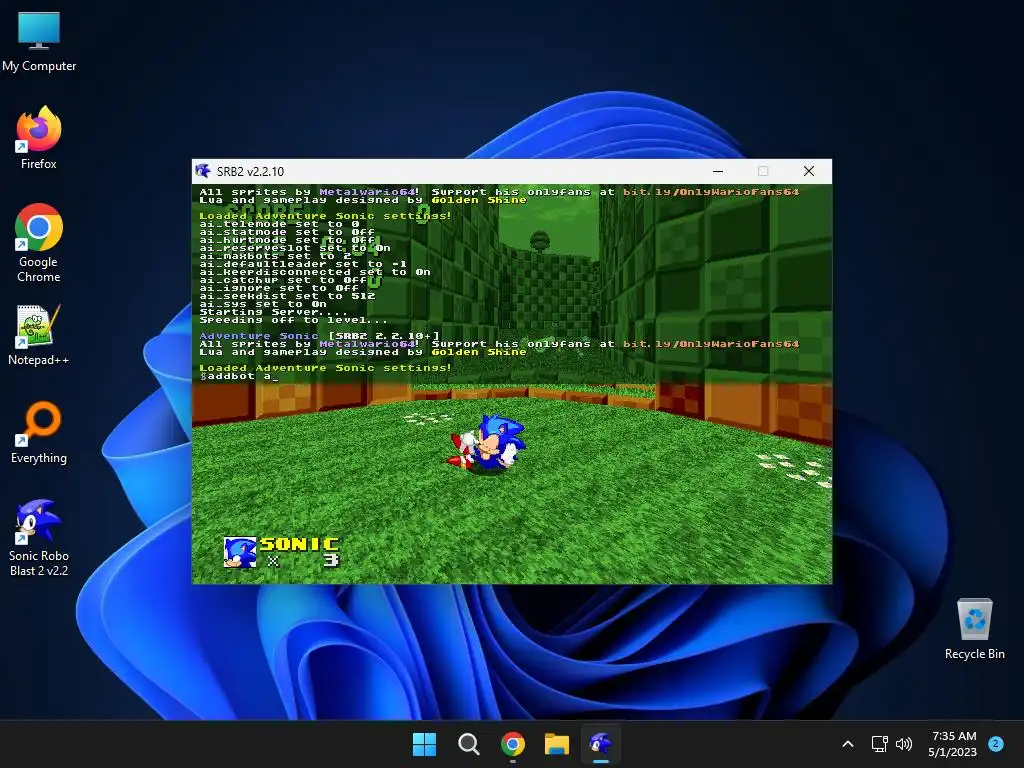
Task: Open taskbar Search magnifier
Action: coord(468,744)
